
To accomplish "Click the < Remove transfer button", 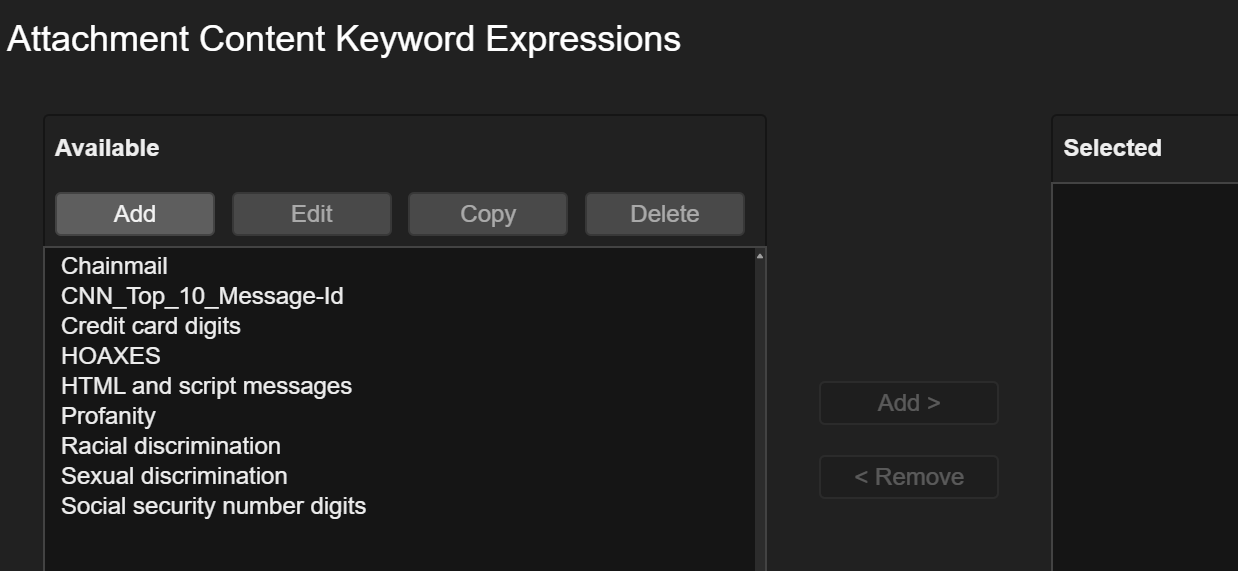I will coord(909,477).
